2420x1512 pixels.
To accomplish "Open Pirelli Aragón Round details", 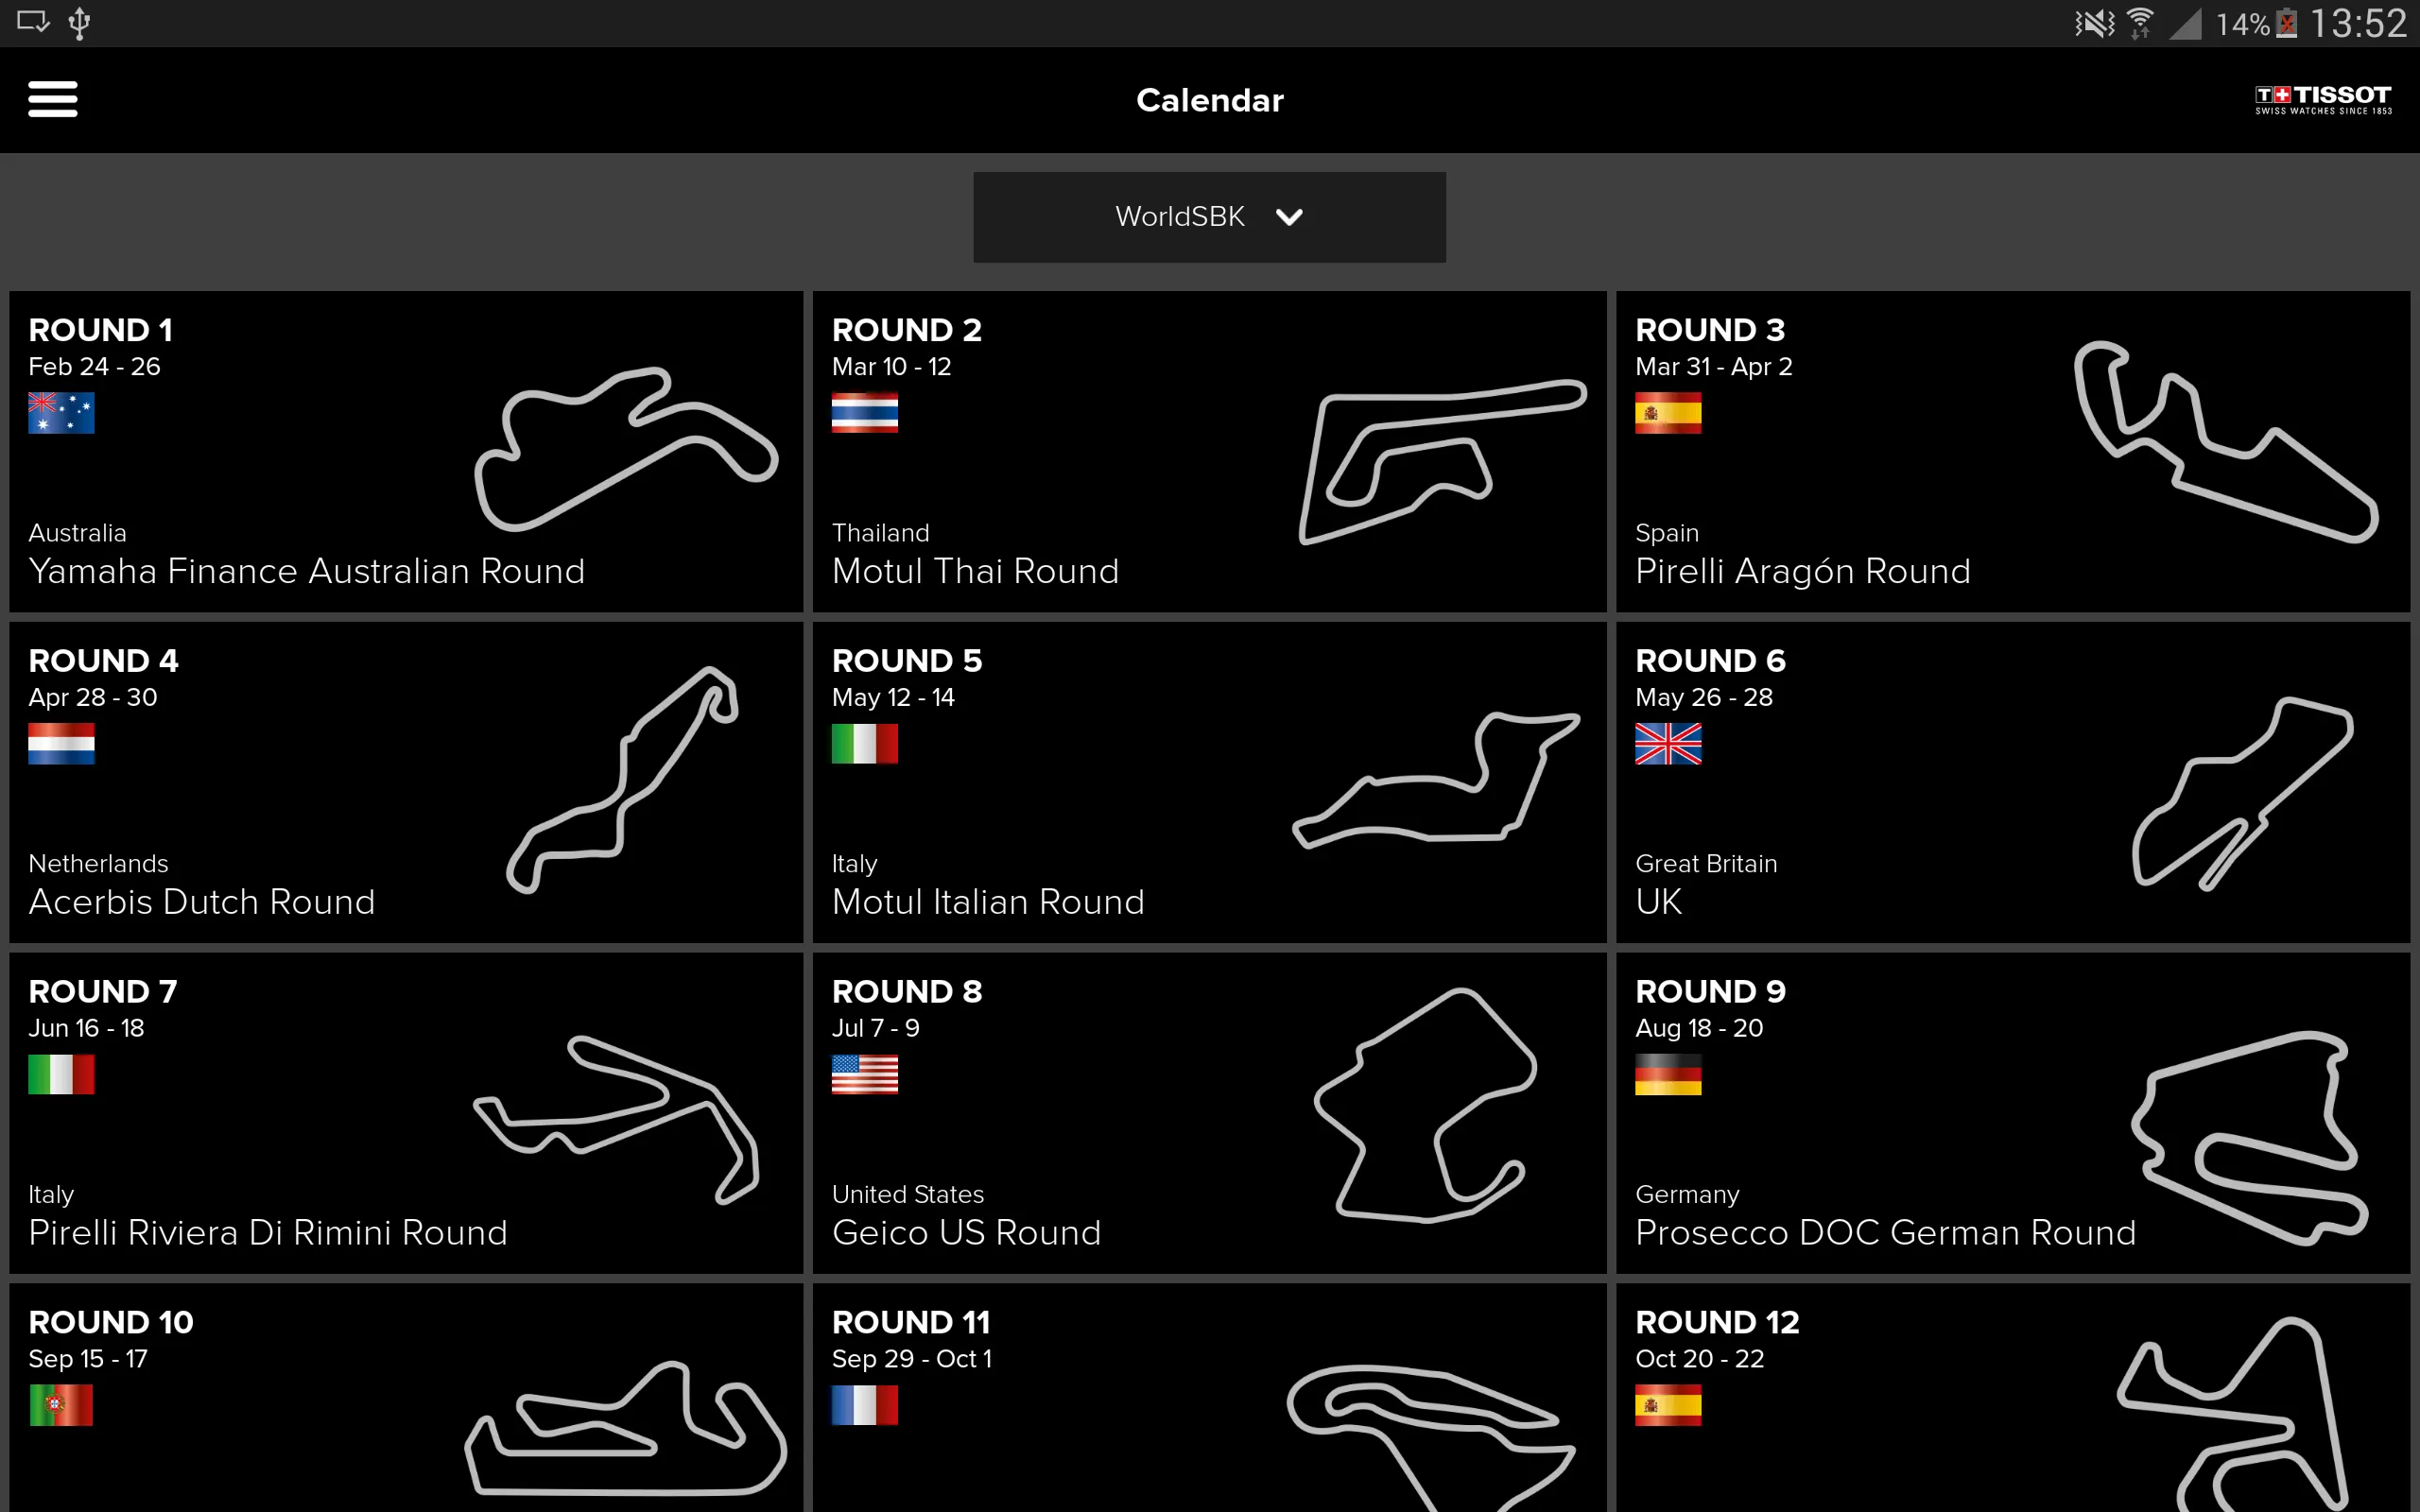I will pos(1802,571).
